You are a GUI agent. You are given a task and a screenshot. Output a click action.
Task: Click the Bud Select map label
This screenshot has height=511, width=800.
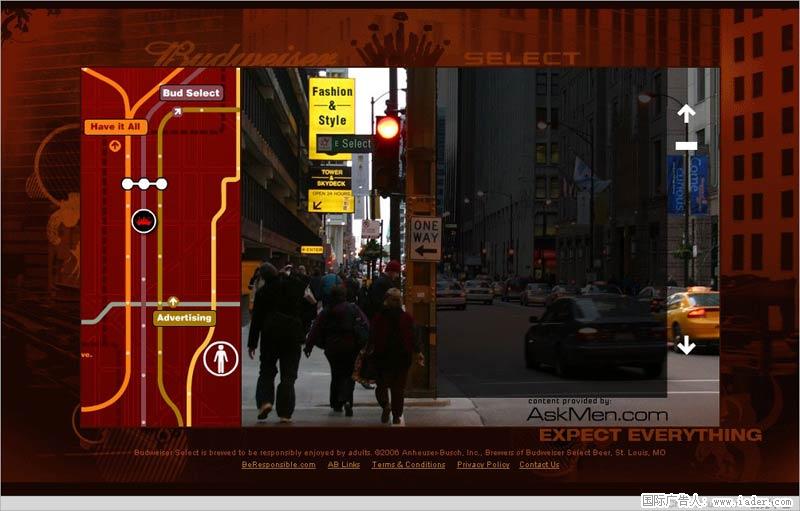point(191,93)
